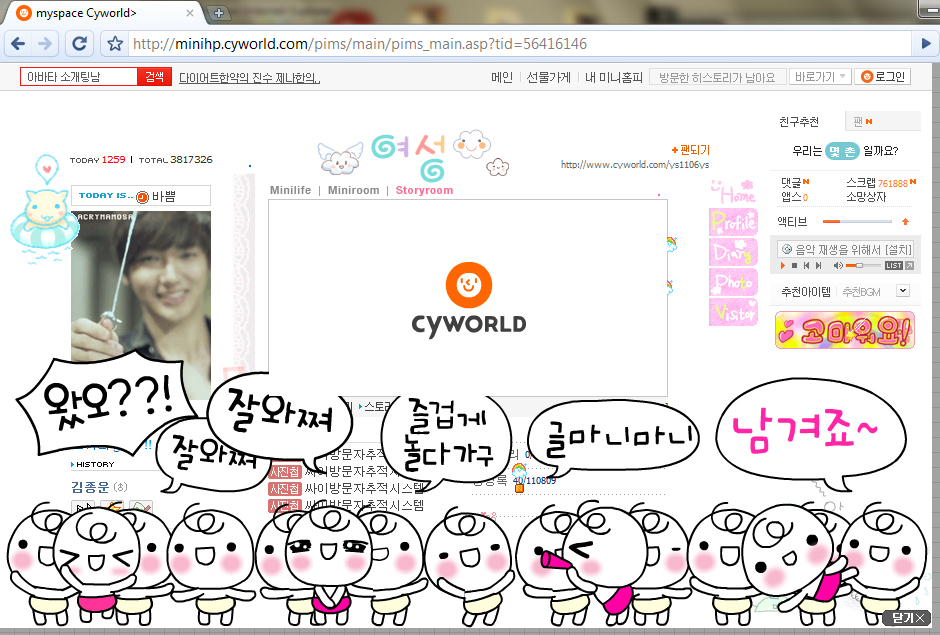The height and width of the screenshot is (635, 940).
Task: Select the 팬 tab
Action: coord(882,121)
